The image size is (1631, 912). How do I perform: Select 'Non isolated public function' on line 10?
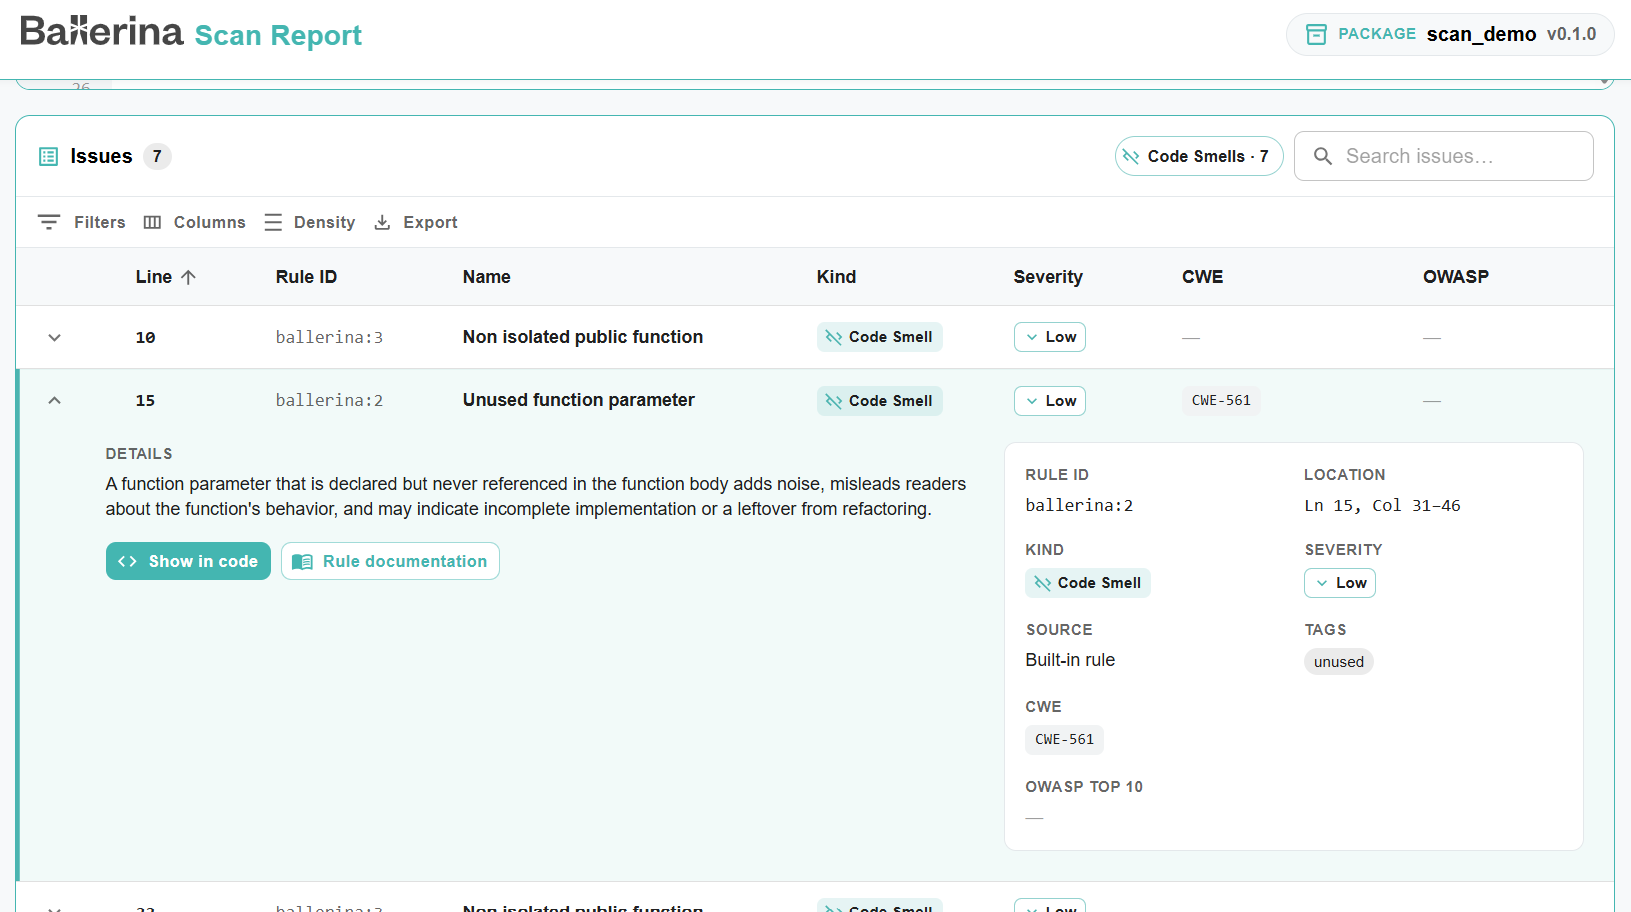click(x=583, y=337)
